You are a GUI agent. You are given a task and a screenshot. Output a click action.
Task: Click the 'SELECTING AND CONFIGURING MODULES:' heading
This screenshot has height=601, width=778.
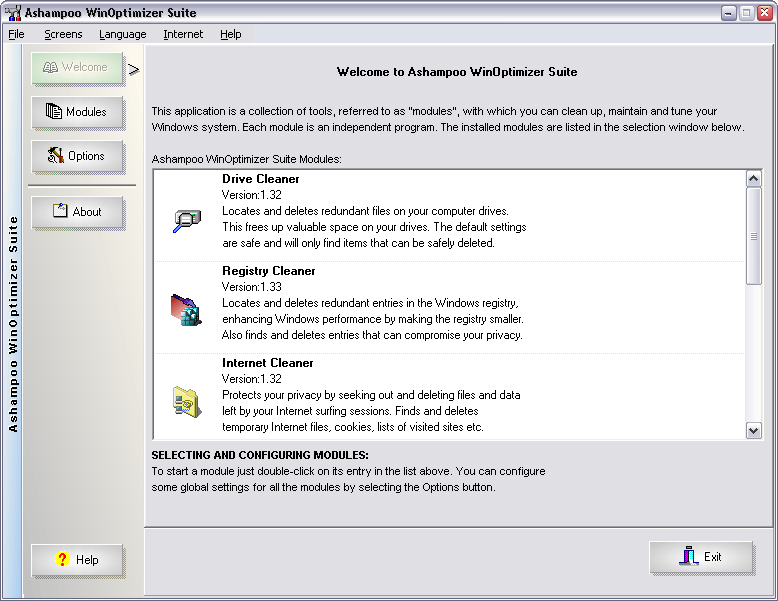point(260,455)
